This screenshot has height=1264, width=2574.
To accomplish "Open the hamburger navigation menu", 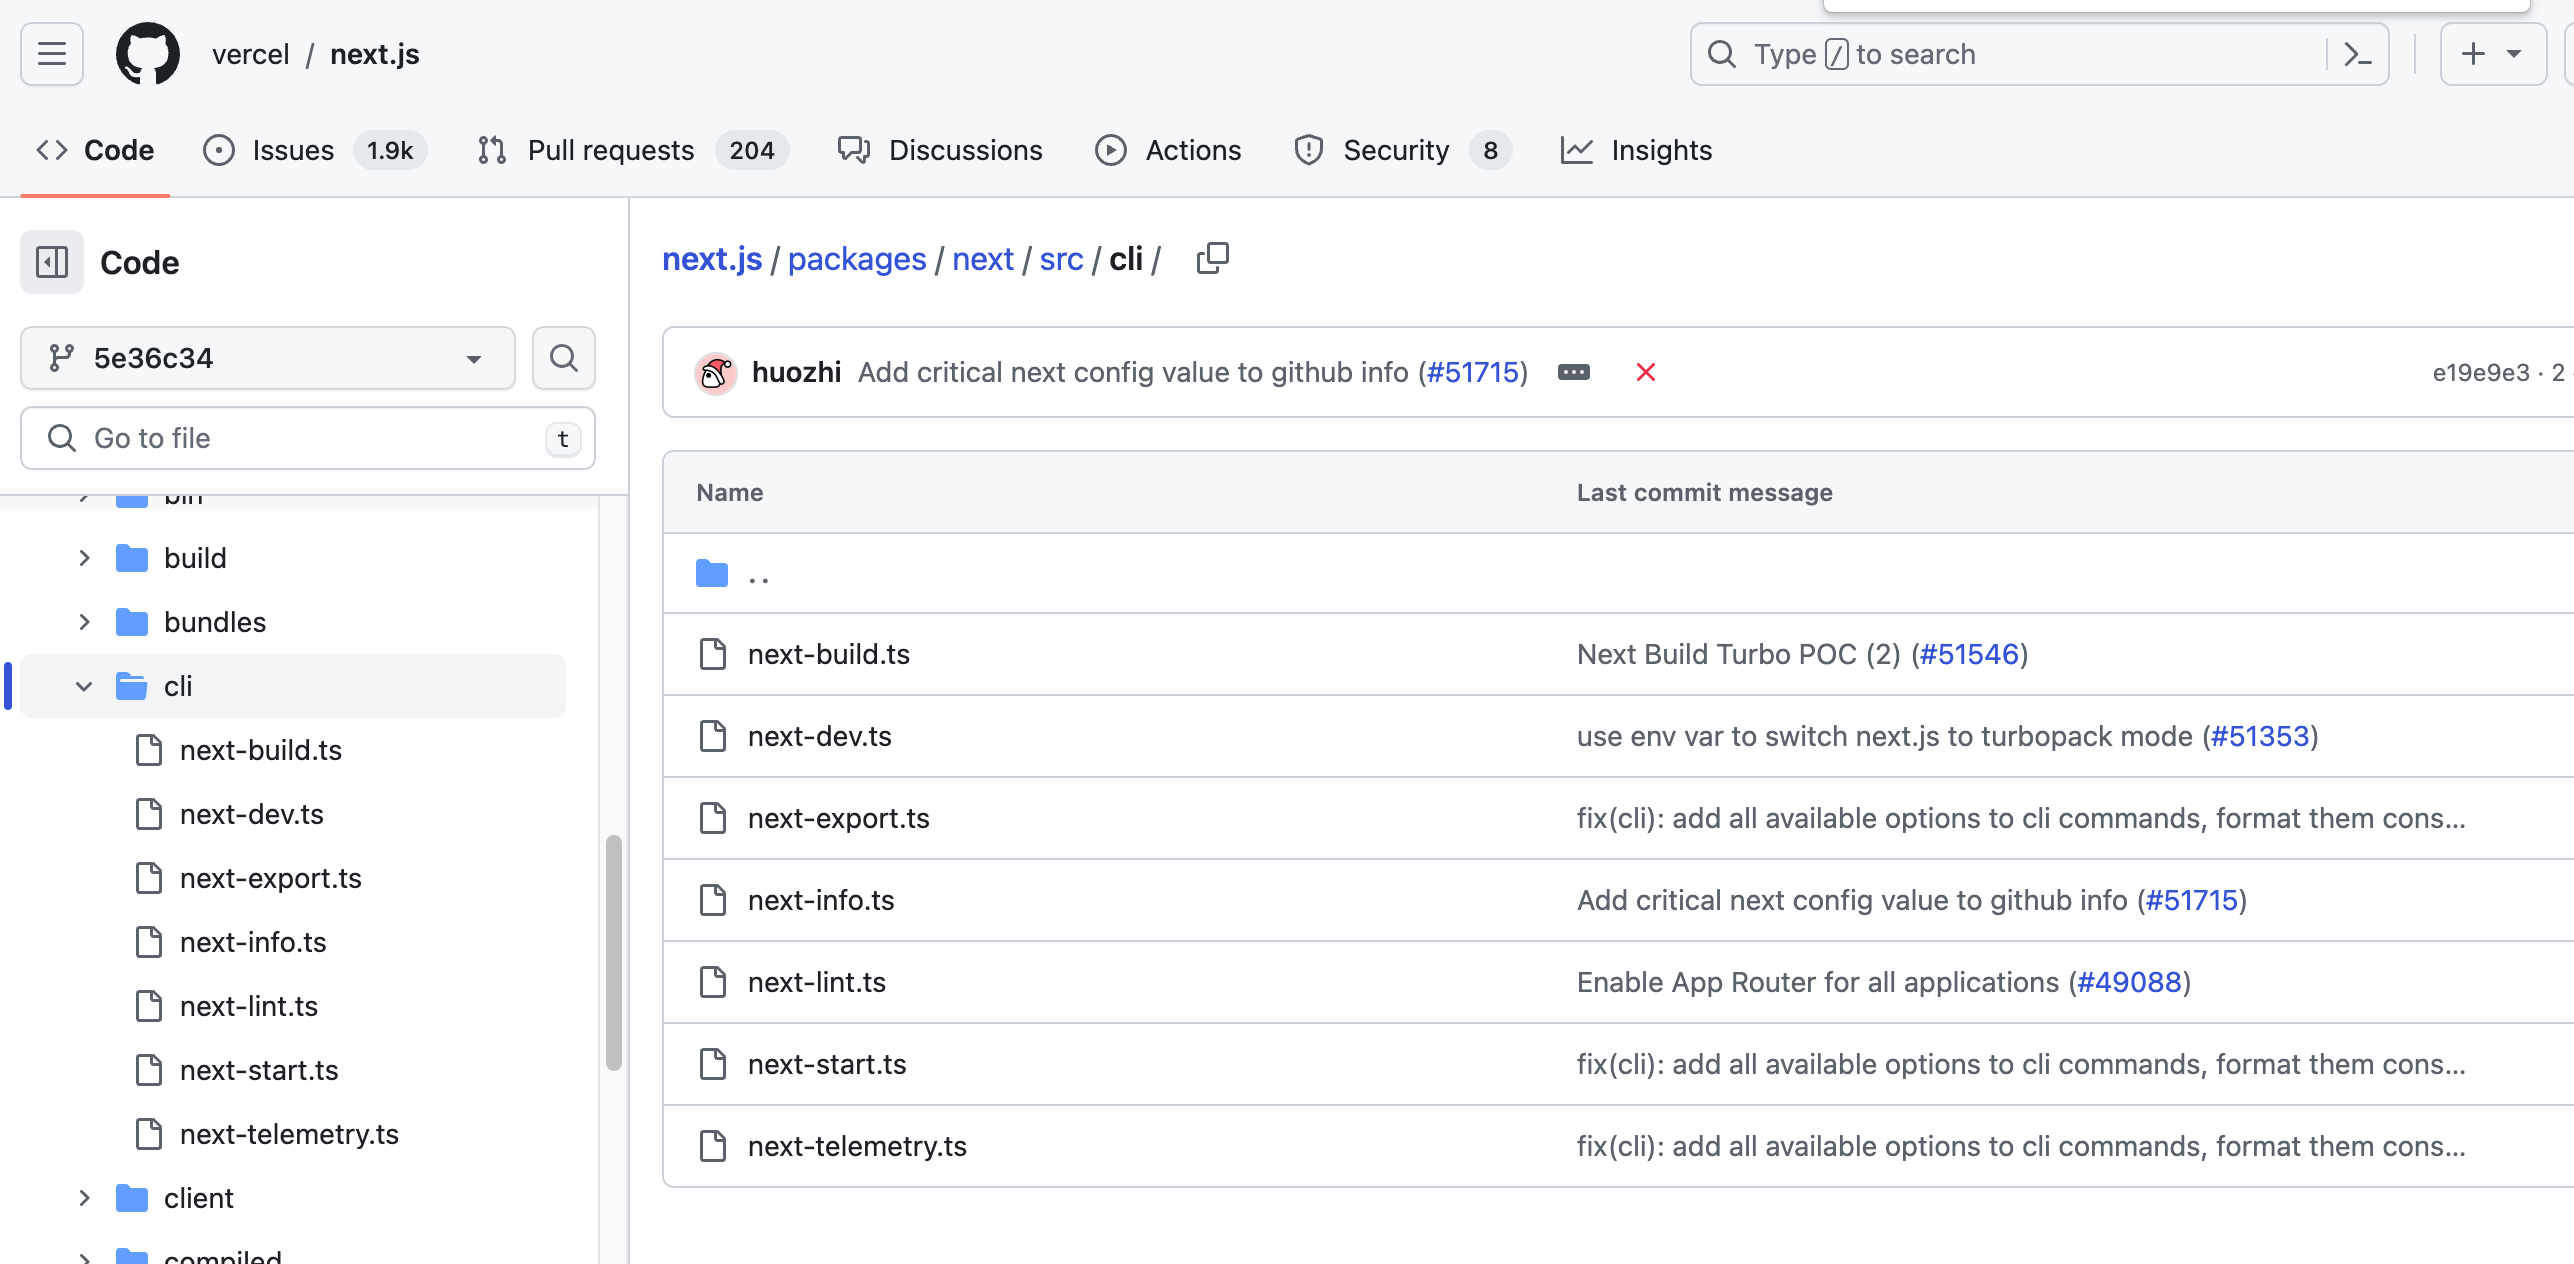I will 52,54.
